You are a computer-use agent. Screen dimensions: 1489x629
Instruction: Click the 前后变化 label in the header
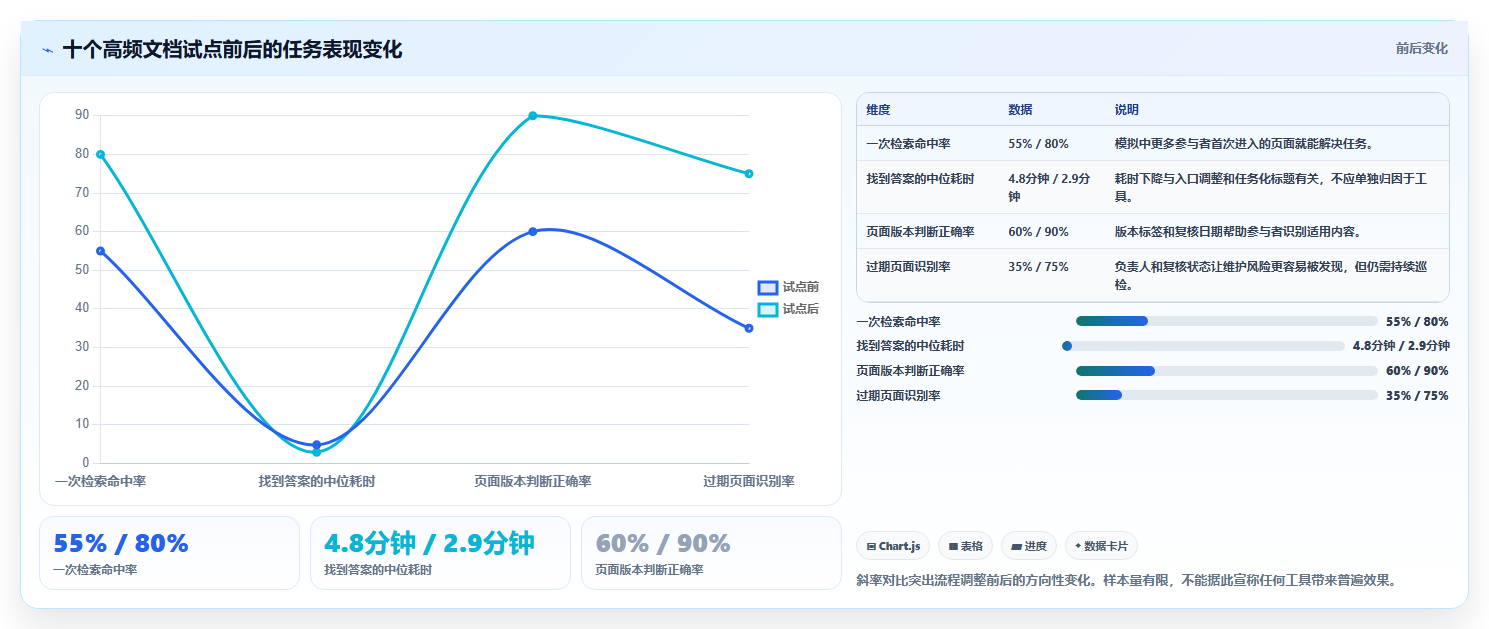point(1421,49)
